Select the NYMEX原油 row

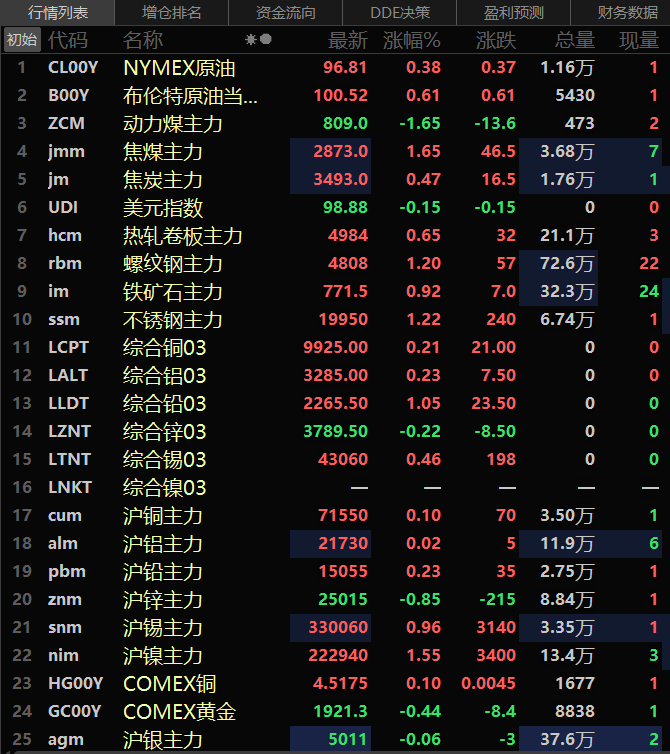(180, 68)
